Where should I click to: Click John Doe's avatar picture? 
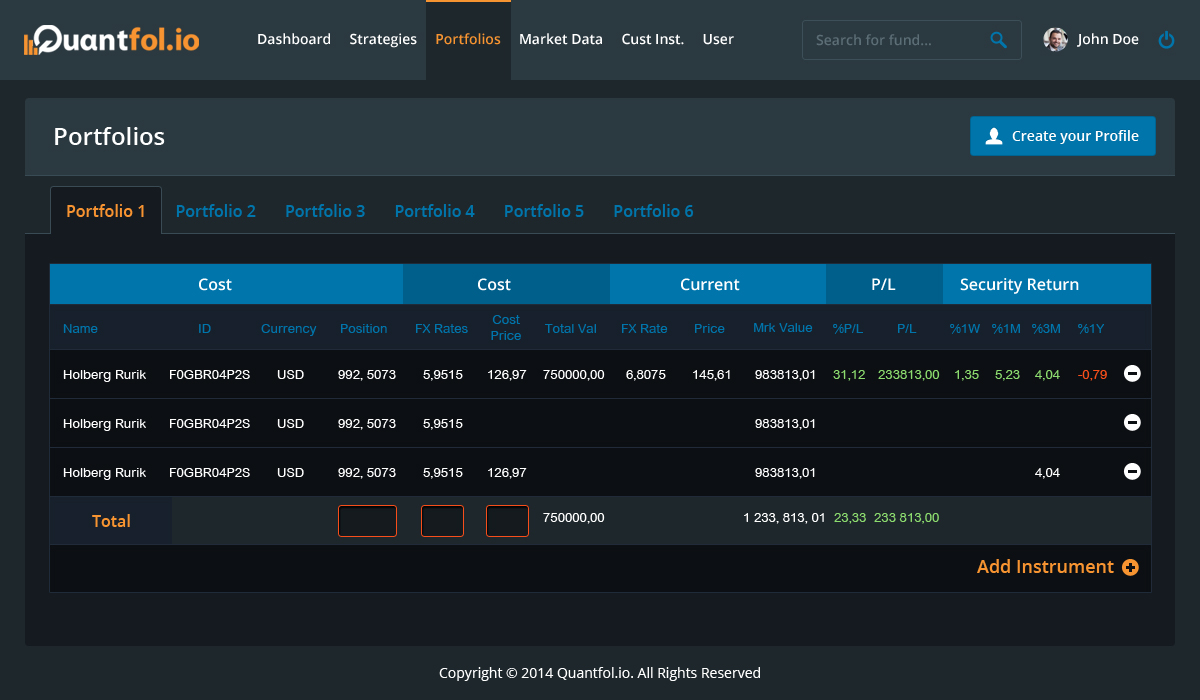1055,40
